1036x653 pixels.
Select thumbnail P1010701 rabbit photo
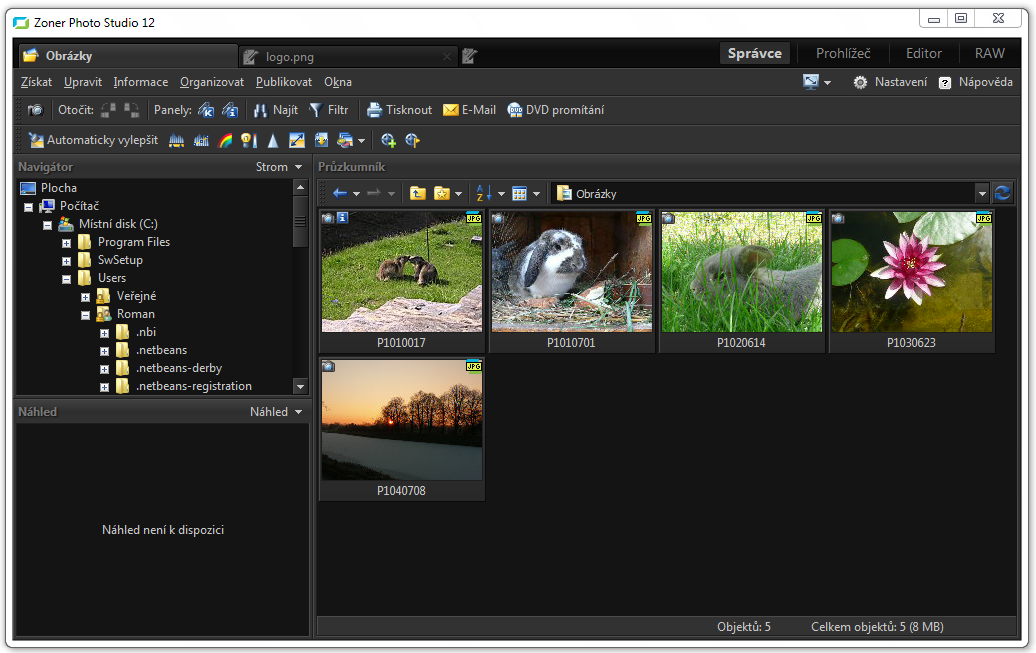click(x=572, y=281)
